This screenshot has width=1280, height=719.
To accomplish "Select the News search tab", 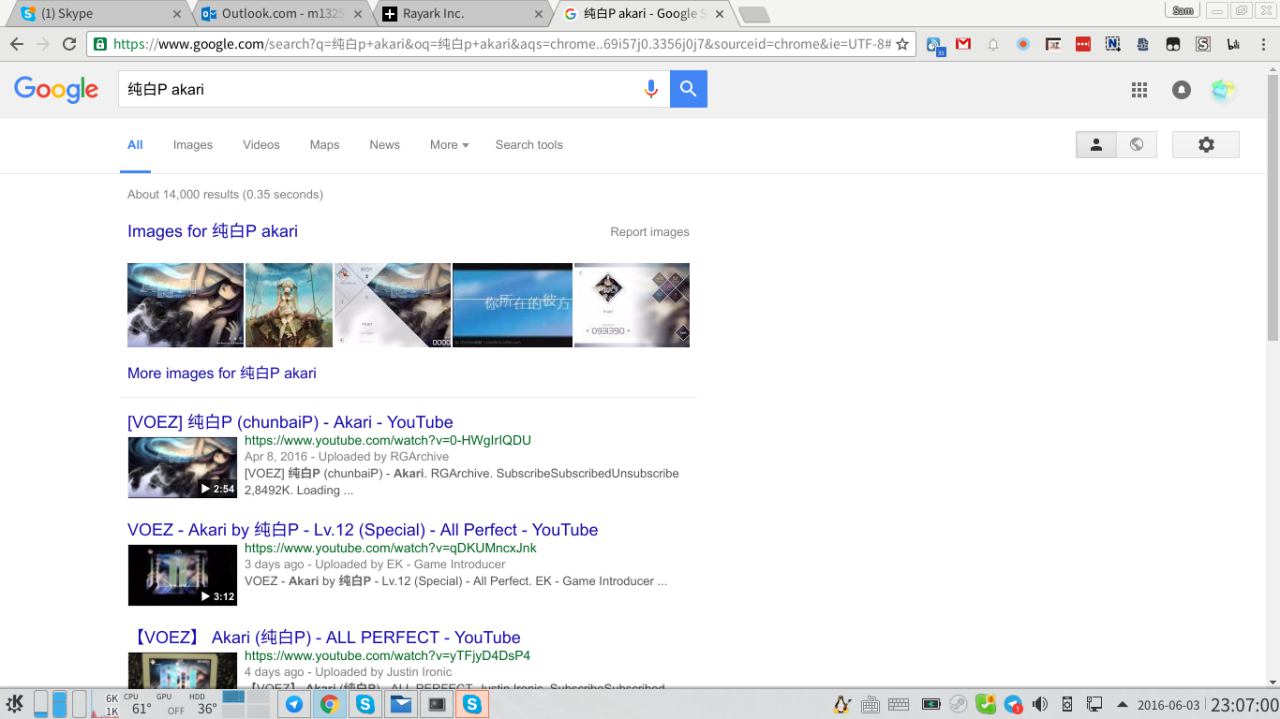I will 384,145.
